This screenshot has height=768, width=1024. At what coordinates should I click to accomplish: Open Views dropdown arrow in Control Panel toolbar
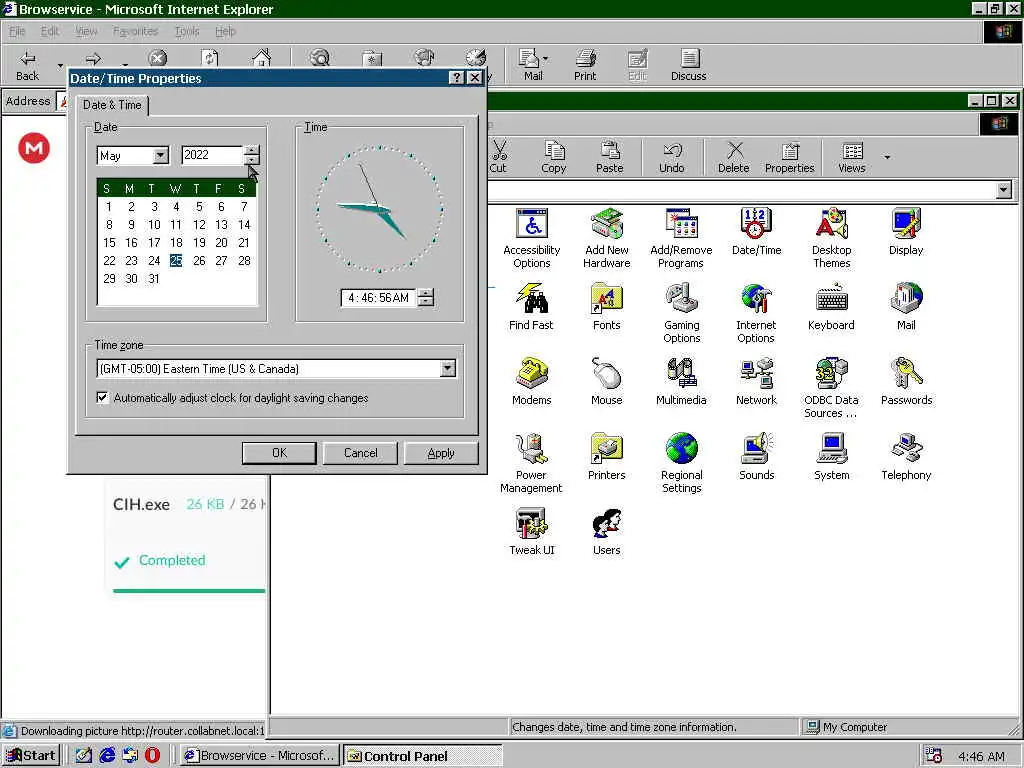(x=887, y=157)
